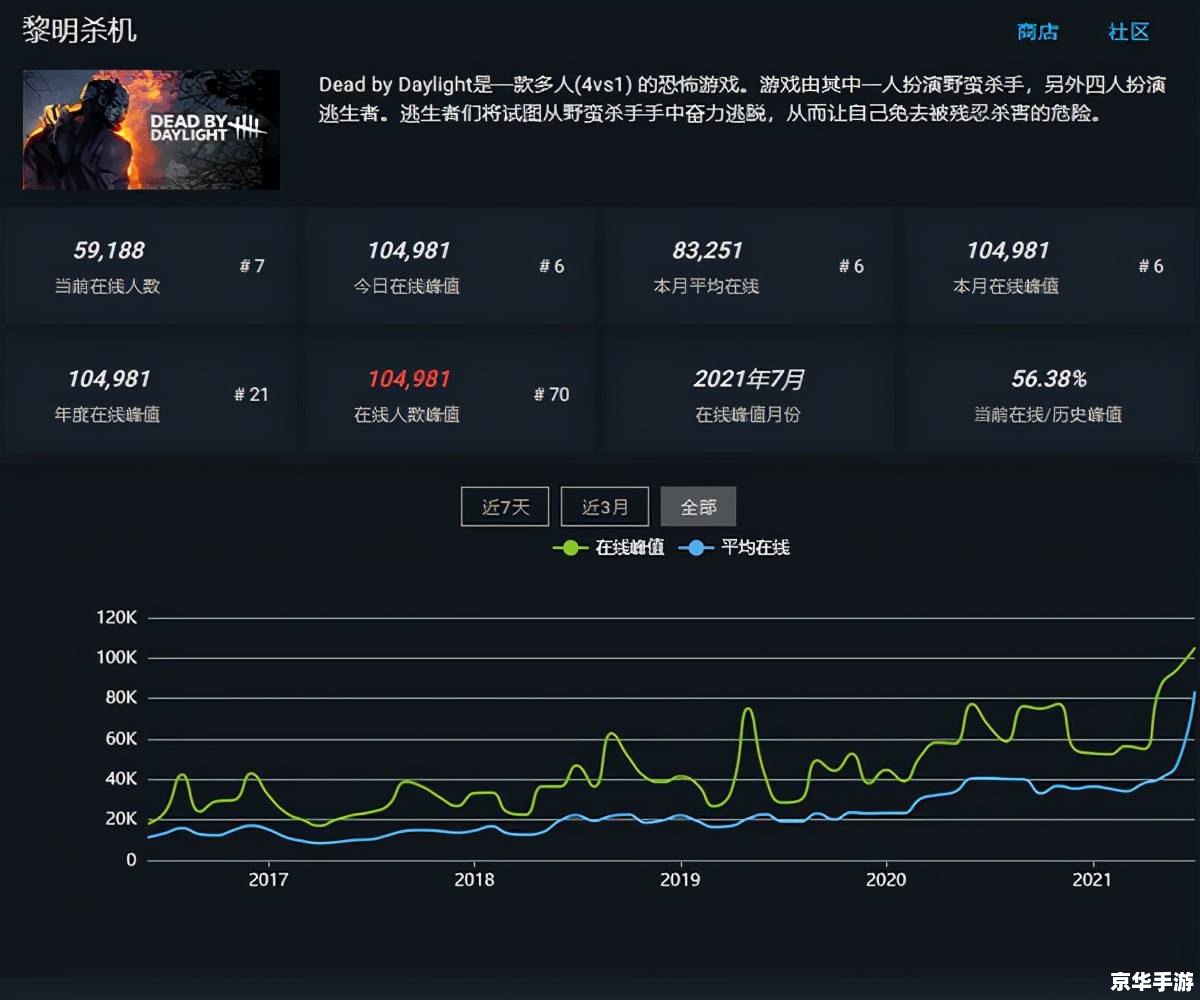Click the 20K y-axis label

(120, 819)
